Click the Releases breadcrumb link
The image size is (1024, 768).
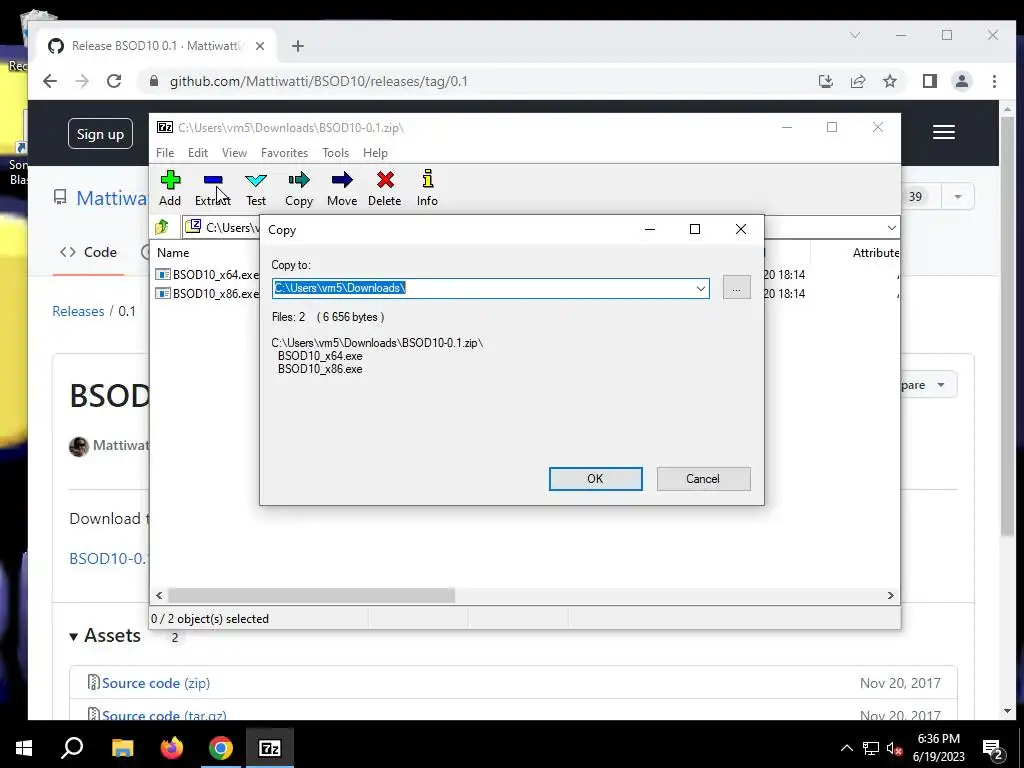point(78,311)
